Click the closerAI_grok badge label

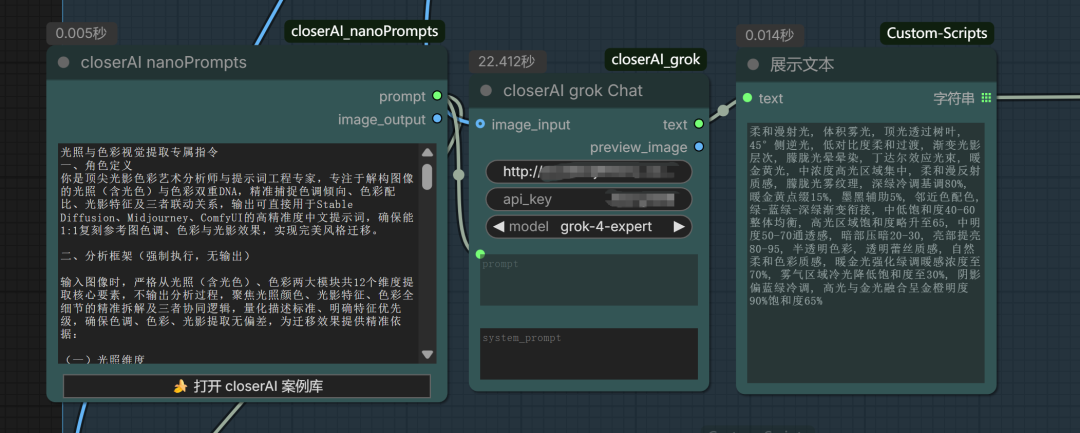point(656,59)
